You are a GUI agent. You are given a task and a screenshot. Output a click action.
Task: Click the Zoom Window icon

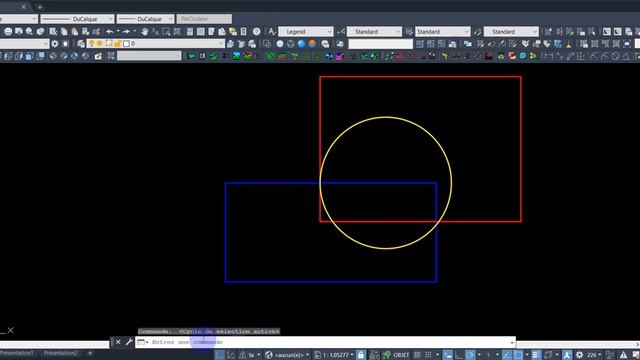point(166,31)
